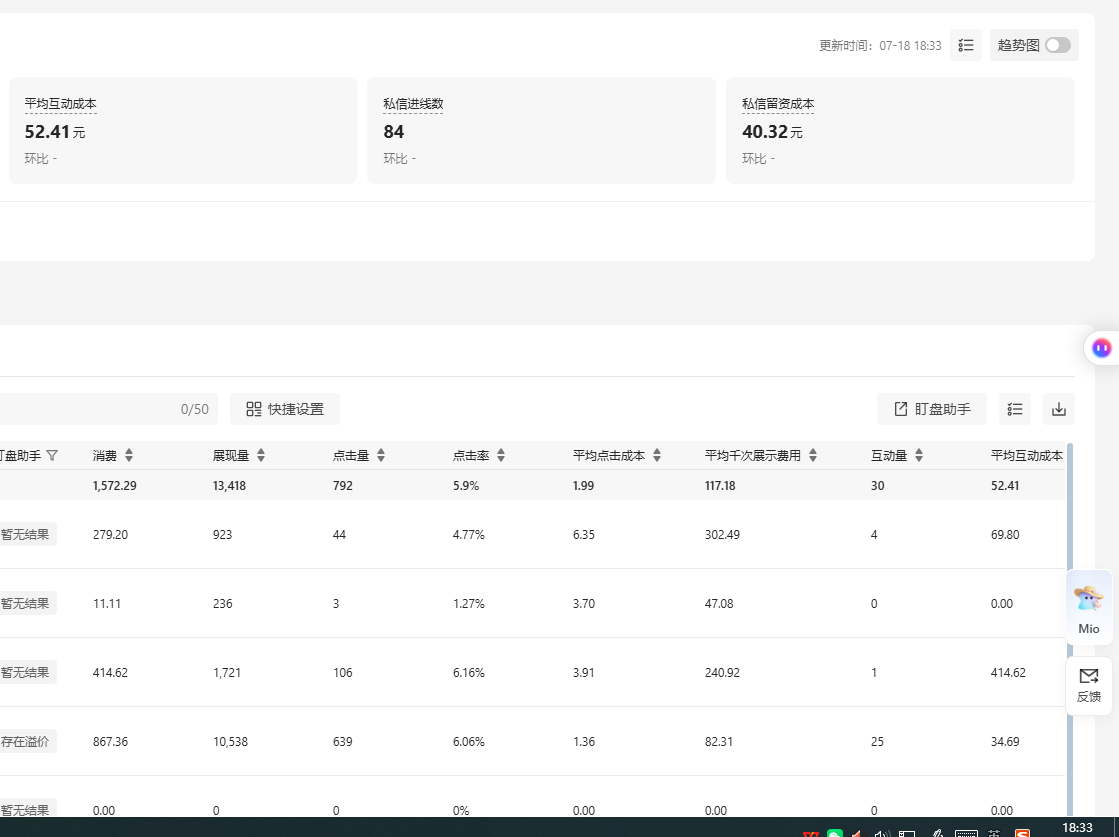Toggle the 趋势图 trend chart switch
Screen dimensions: 1119x837
1058,45
